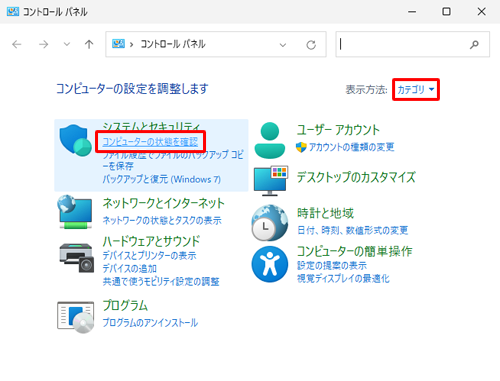This screenshot has width=500, height=381.
Task: Click the Control Panel icon in address bar
Action: pyautogui.click(x=118, y=44)
